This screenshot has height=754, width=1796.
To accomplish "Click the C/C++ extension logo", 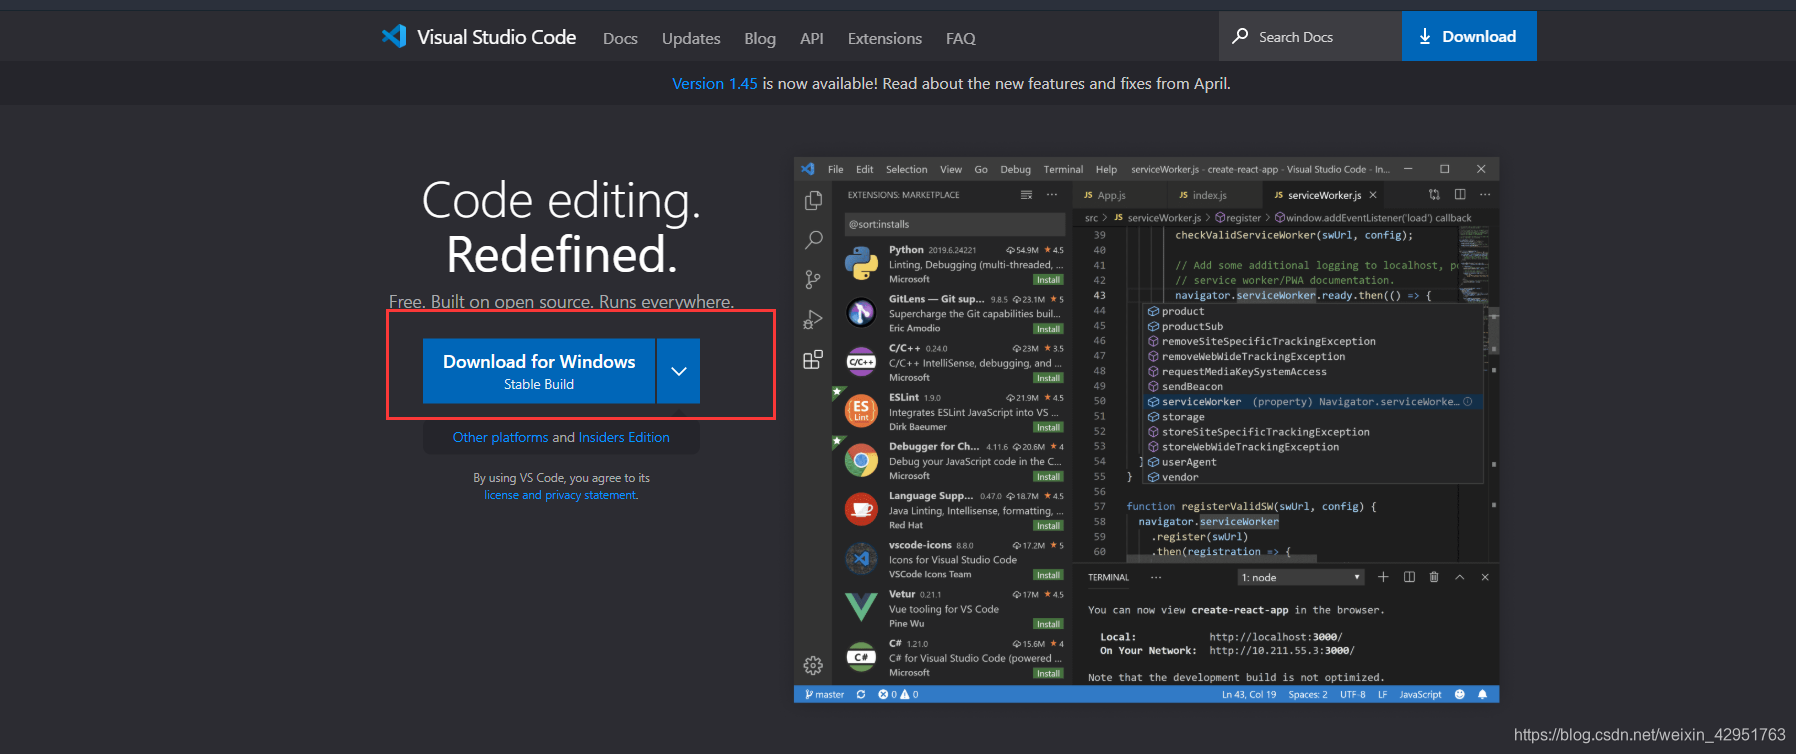I will [861, 362].
